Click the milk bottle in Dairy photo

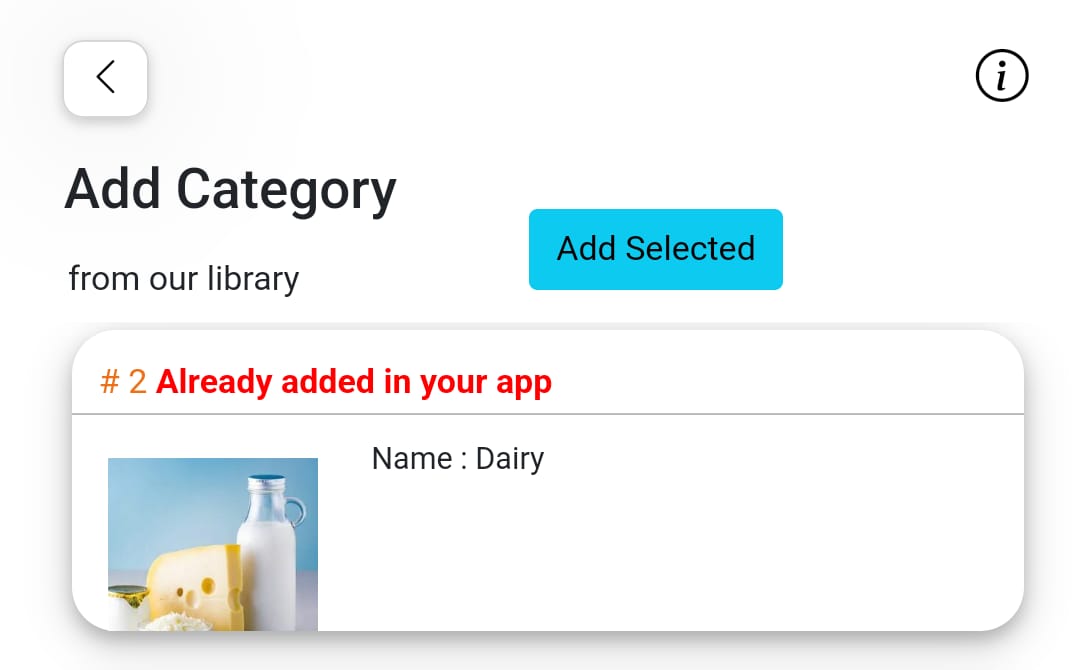click(x=270, y=551)
